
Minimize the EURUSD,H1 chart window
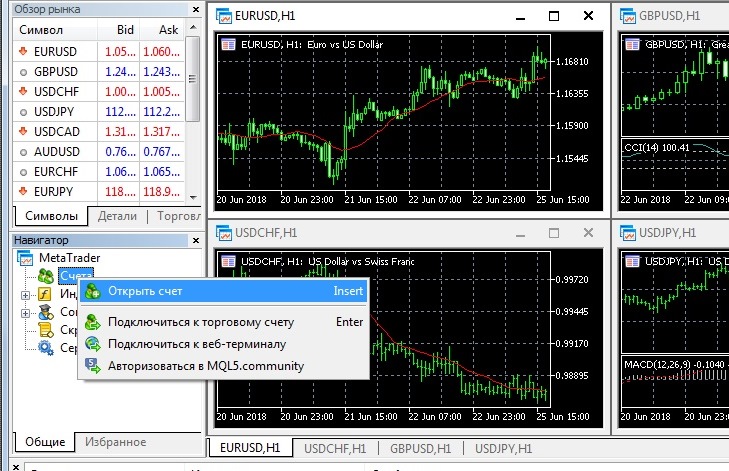[520, 17]
